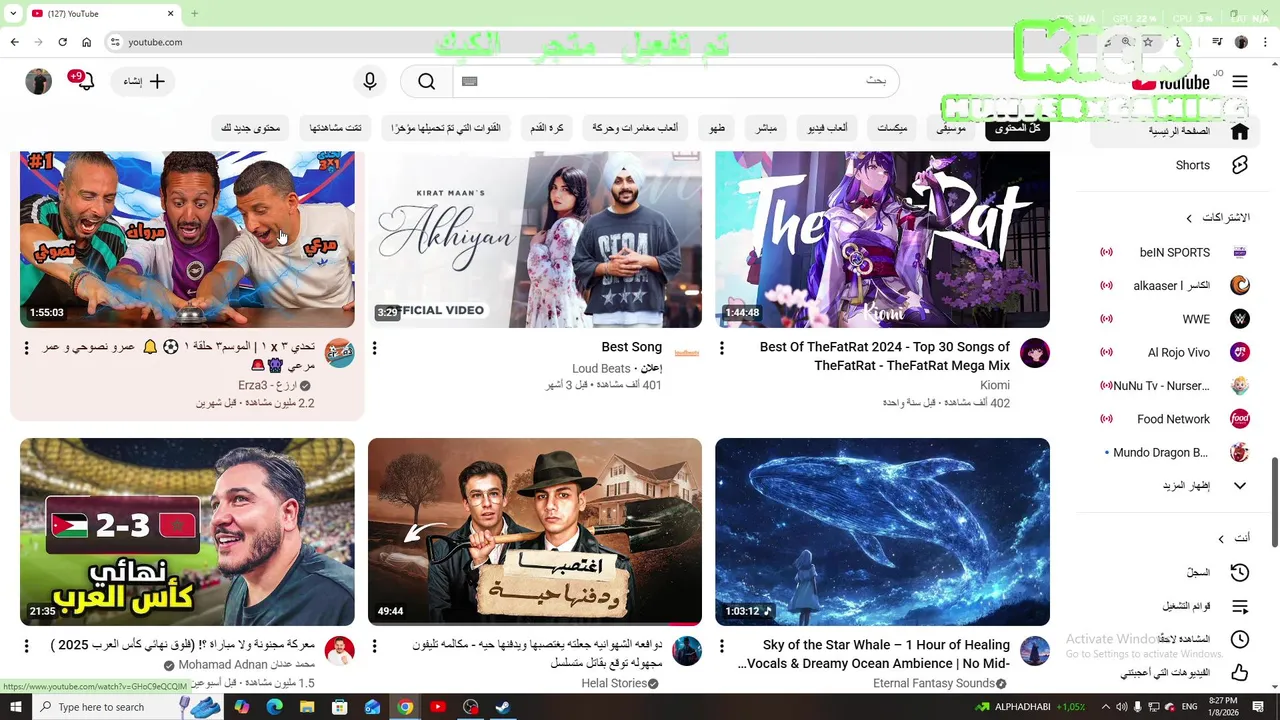The height and width of the screenshot is (720, 1280).
Task: Open Chrome media control icon
Action: [1217, 42]
